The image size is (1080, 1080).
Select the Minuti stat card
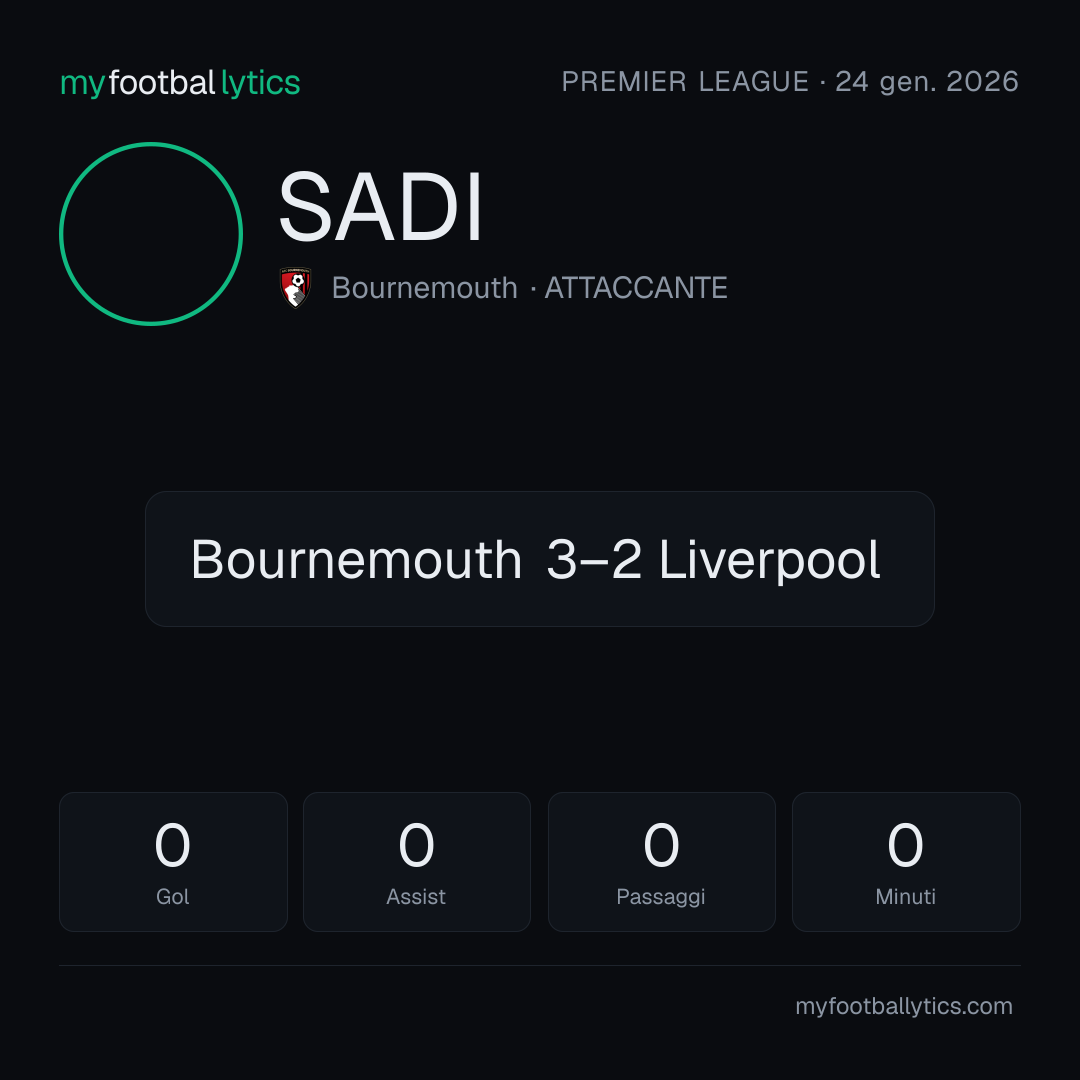pos(906,862)
